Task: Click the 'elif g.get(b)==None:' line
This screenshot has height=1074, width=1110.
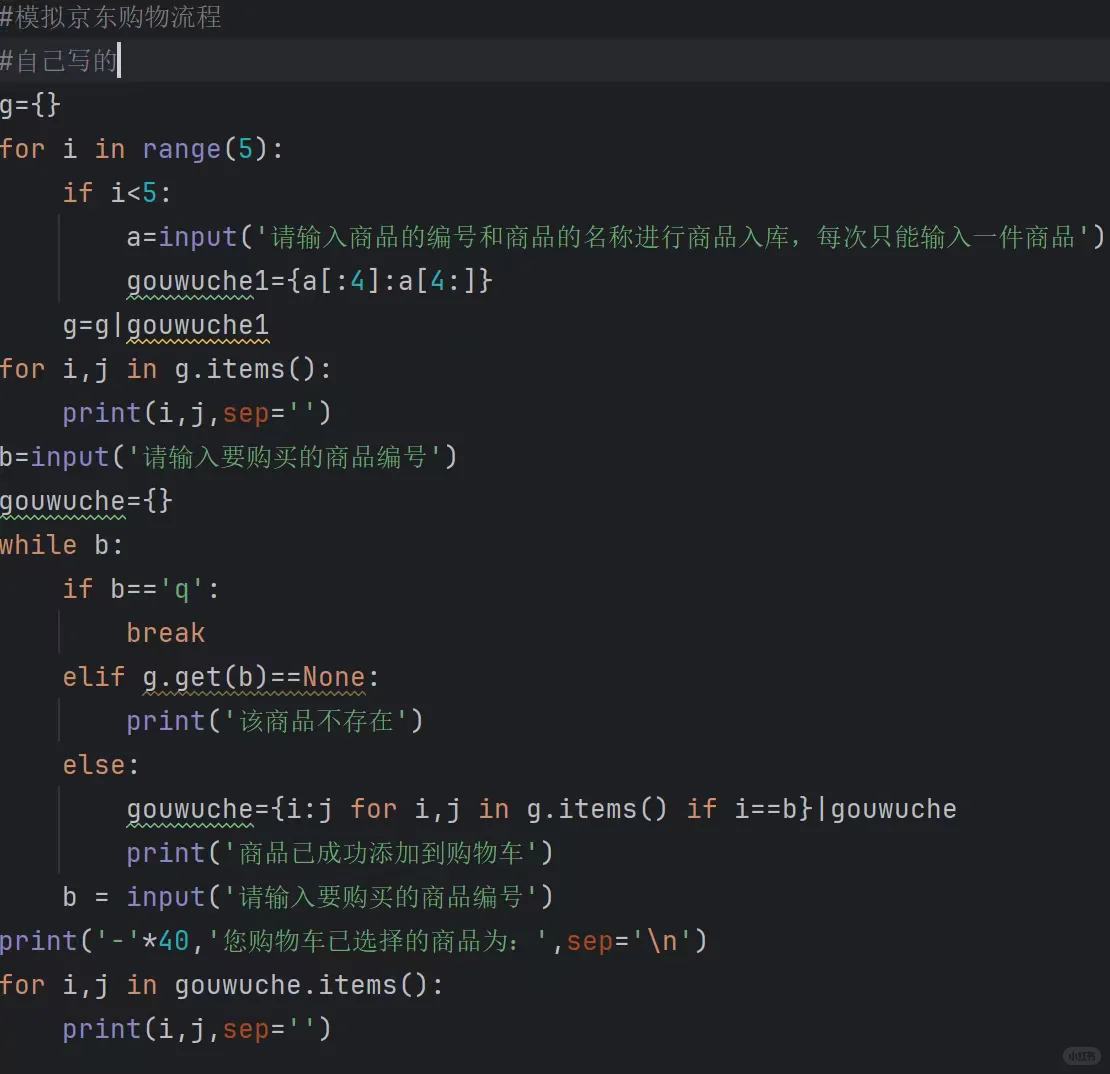Action: pos(221,677)
